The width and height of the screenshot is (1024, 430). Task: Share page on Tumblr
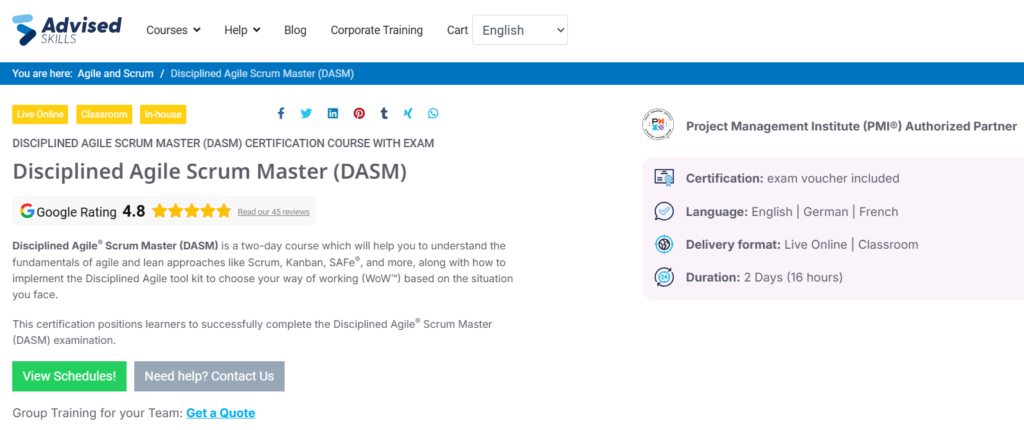click(x=384, y=114)
